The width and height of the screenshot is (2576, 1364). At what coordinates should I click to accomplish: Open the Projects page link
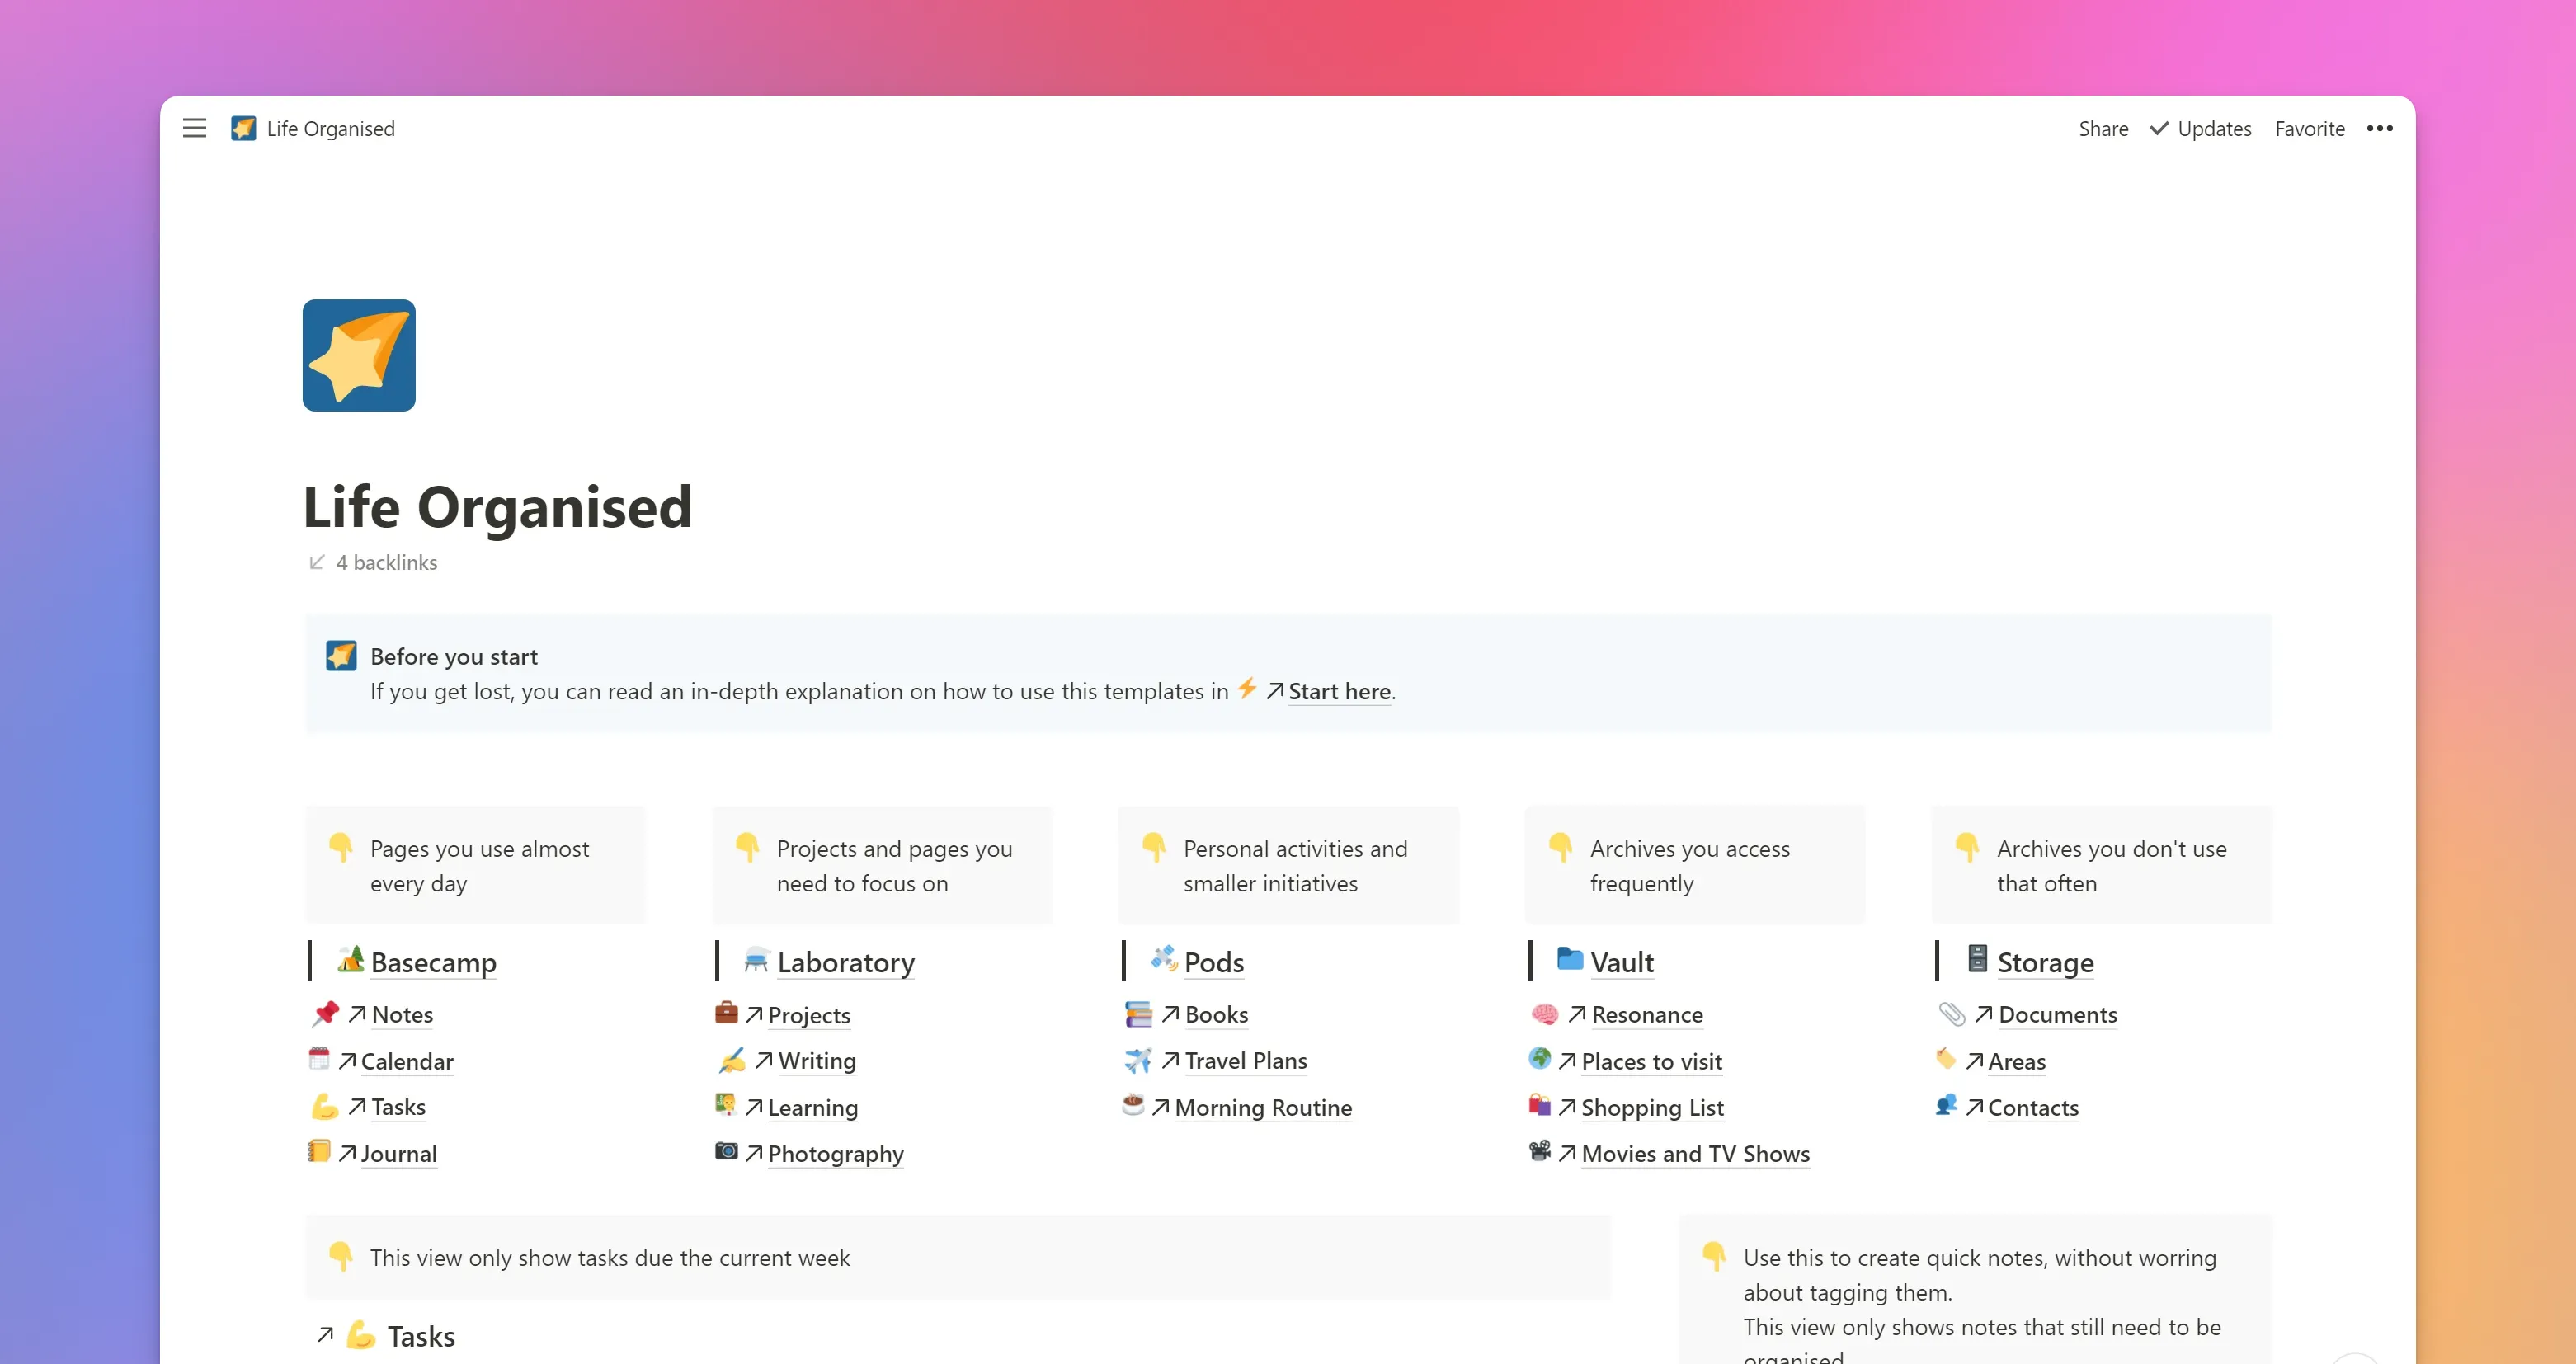click(809, 1015)
